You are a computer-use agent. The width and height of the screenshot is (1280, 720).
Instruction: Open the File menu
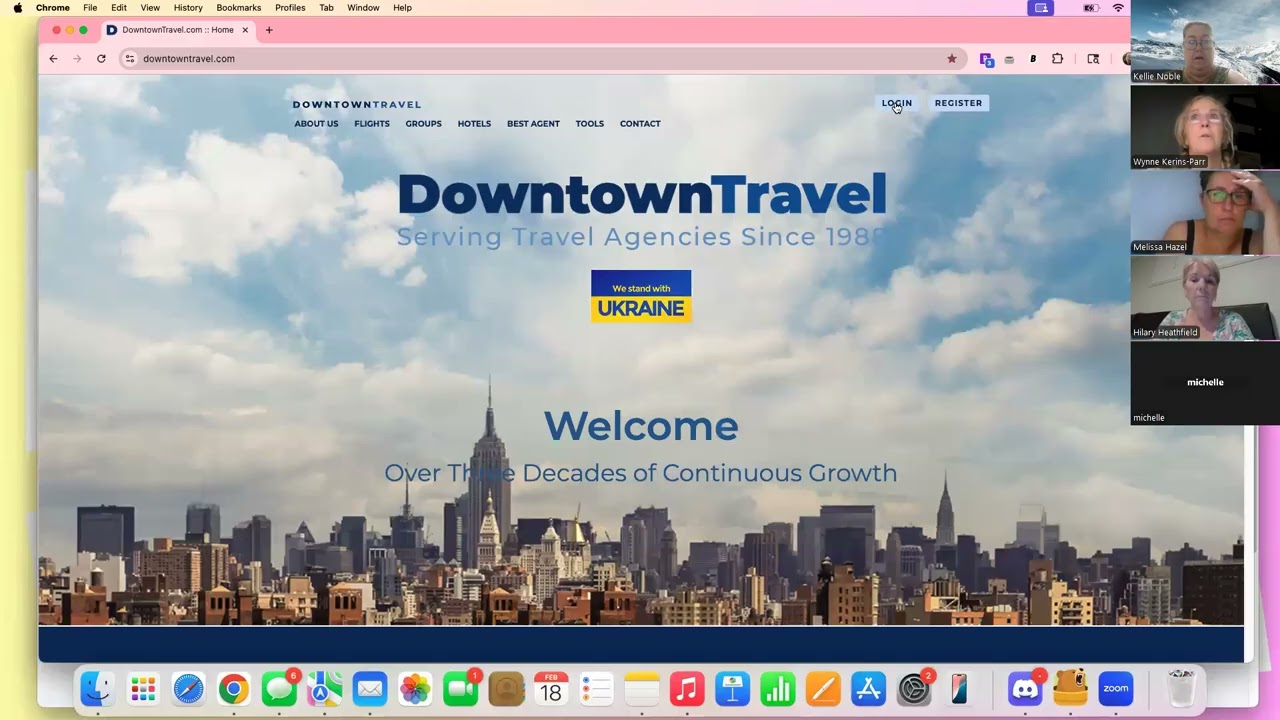(90, 7)
